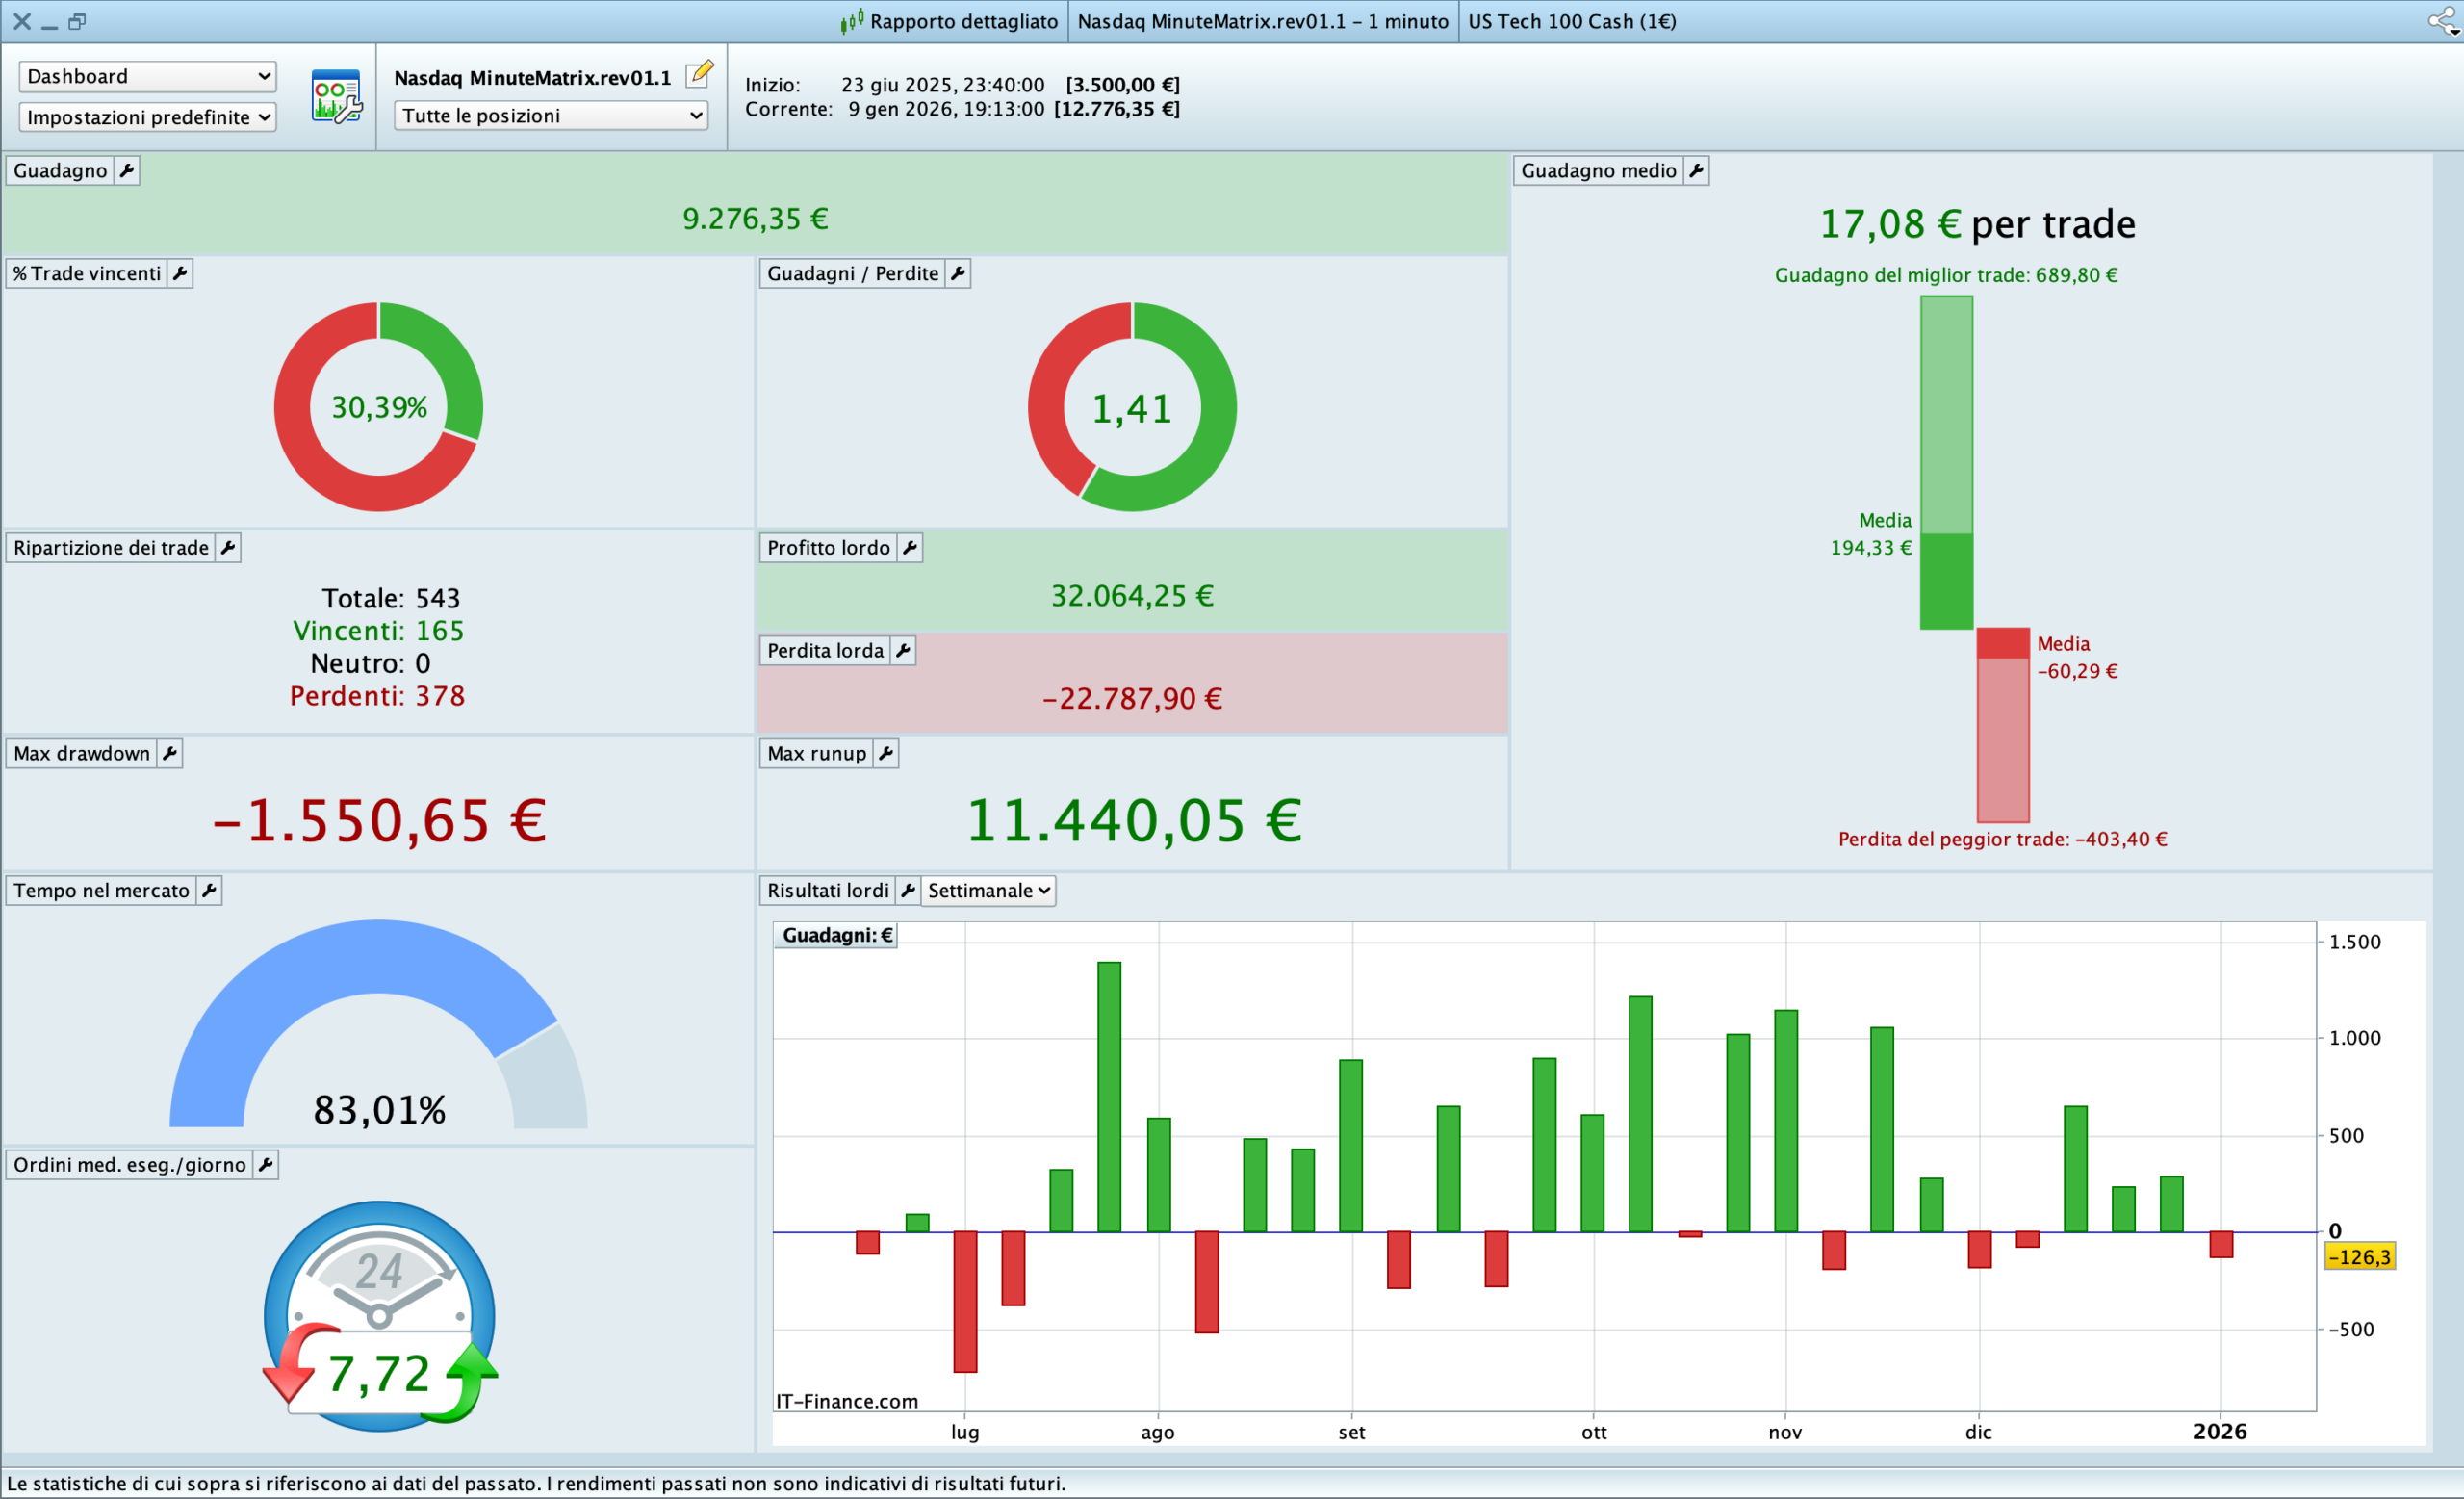Open the dashboard configuration wrench-chart icon
Image resolution: width=2464 pixels, height=1499 pixels.
[x=336, y=96]
